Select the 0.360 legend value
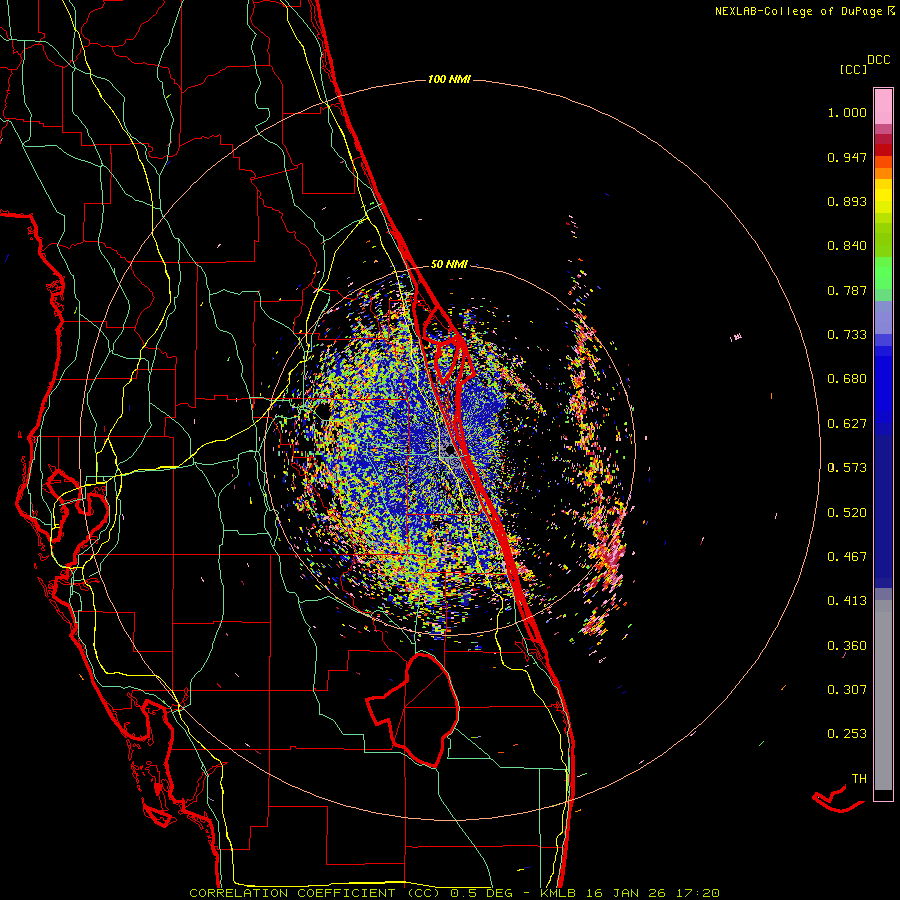 coord(847,646)
